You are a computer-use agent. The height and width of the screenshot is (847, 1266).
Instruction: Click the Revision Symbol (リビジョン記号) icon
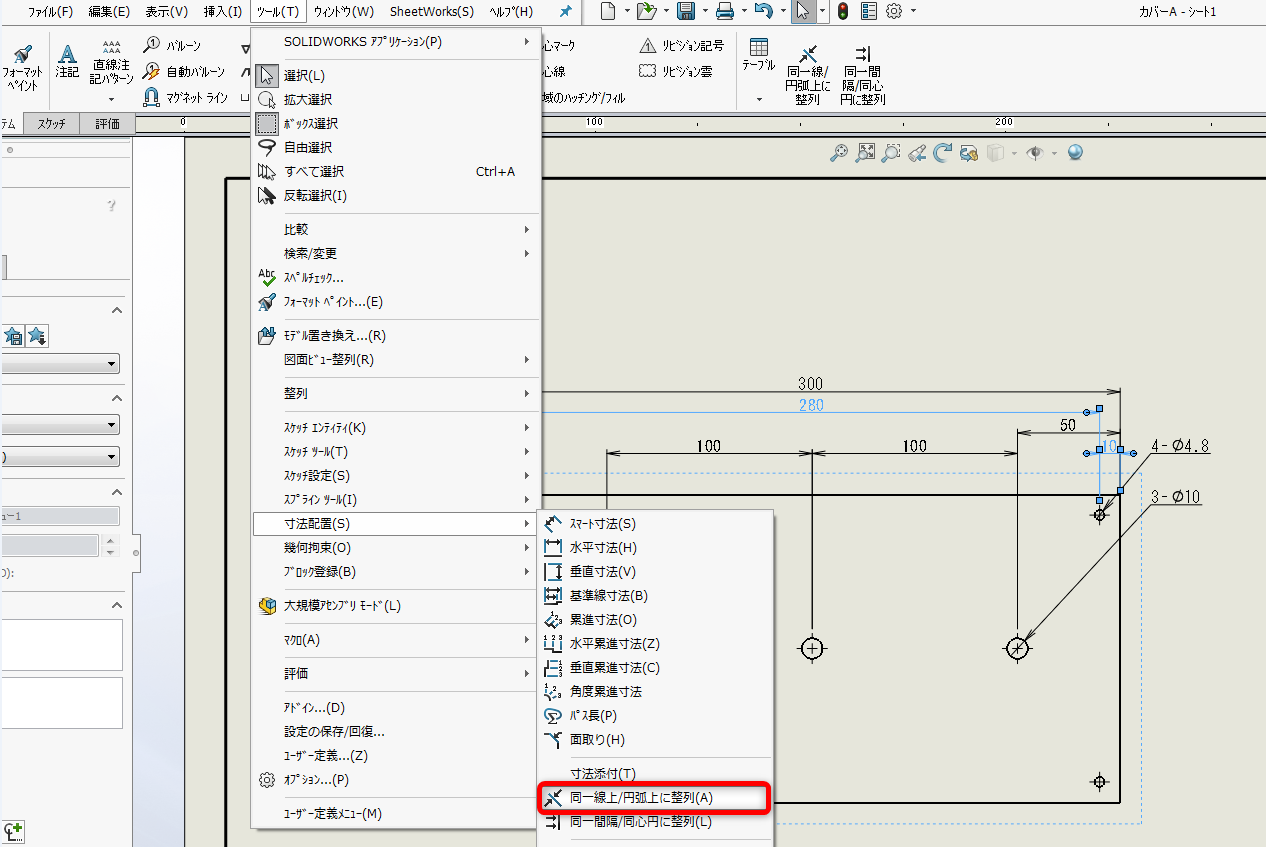click(681, 46)
